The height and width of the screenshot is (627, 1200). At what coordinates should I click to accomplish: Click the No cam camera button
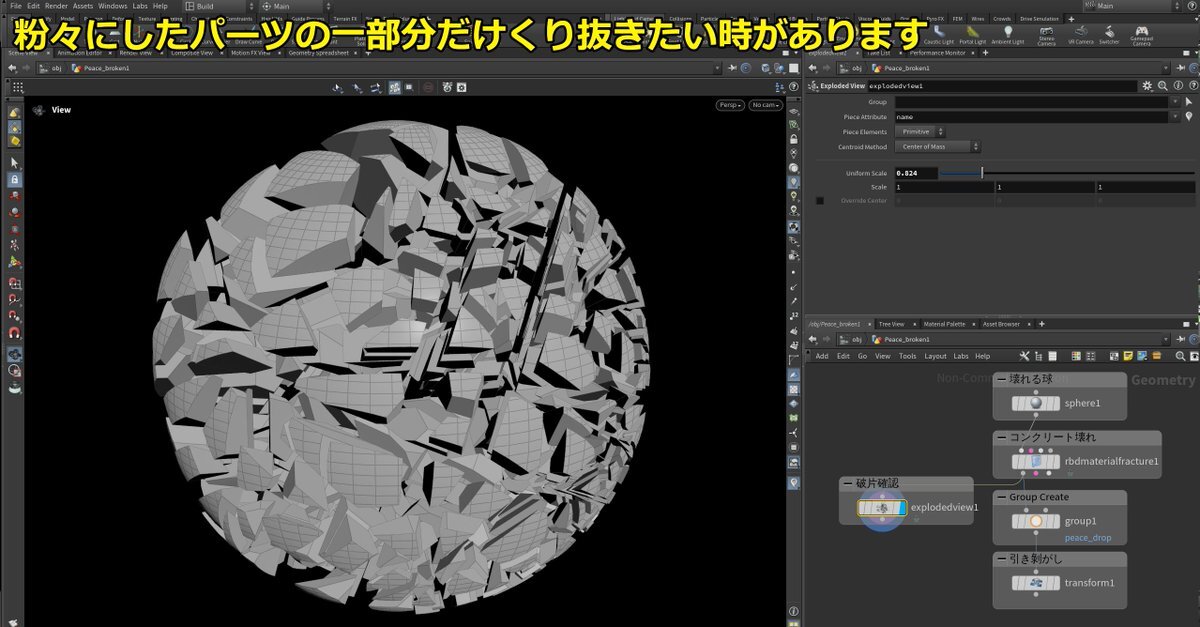pyautogui.click(x=766, y=105)
